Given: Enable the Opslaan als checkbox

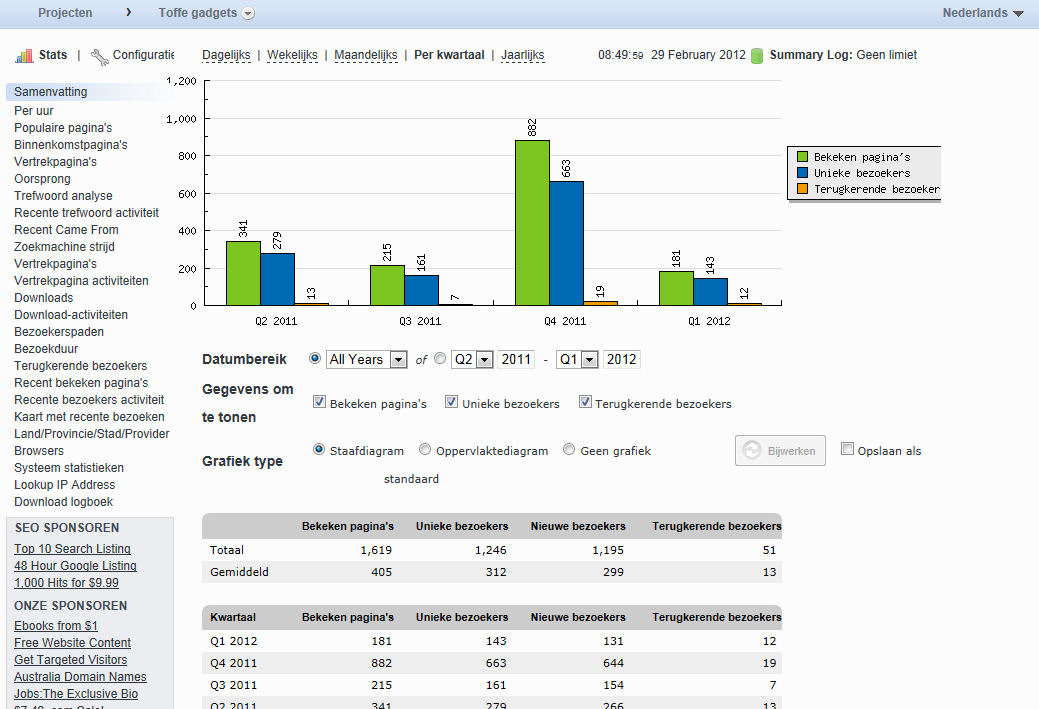Looking at the screenshot, I should 847,449.
